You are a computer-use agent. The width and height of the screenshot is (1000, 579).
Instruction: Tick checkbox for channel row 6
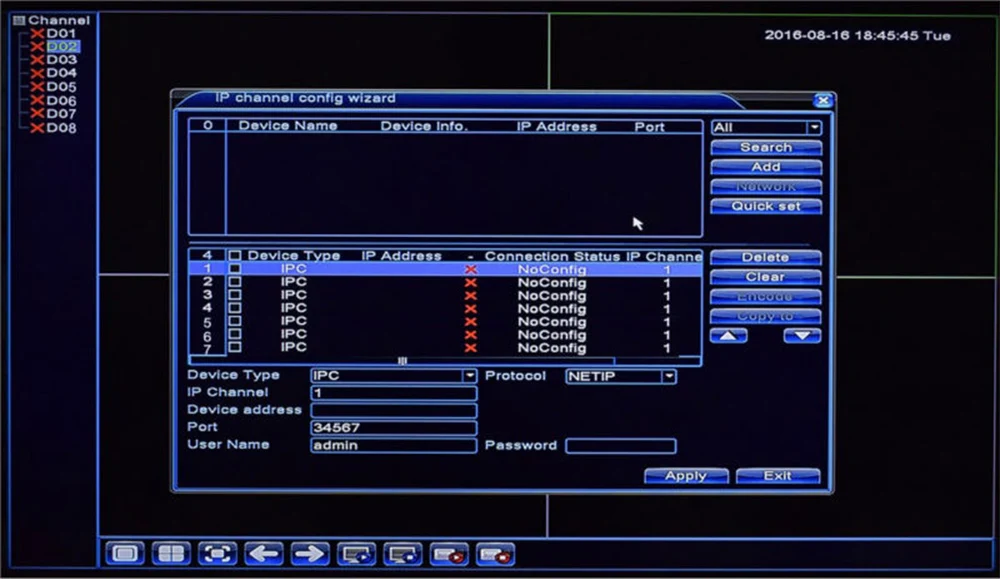(235, 333)
